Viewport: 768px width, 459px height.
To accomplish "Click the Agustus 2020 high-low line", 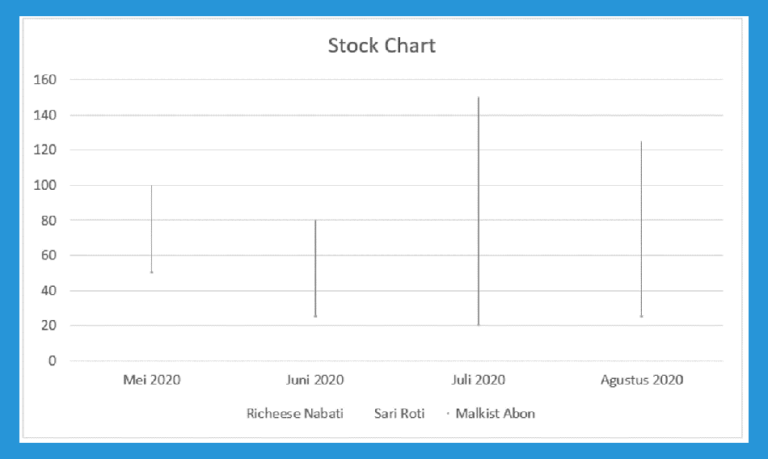I will (641, 228).
